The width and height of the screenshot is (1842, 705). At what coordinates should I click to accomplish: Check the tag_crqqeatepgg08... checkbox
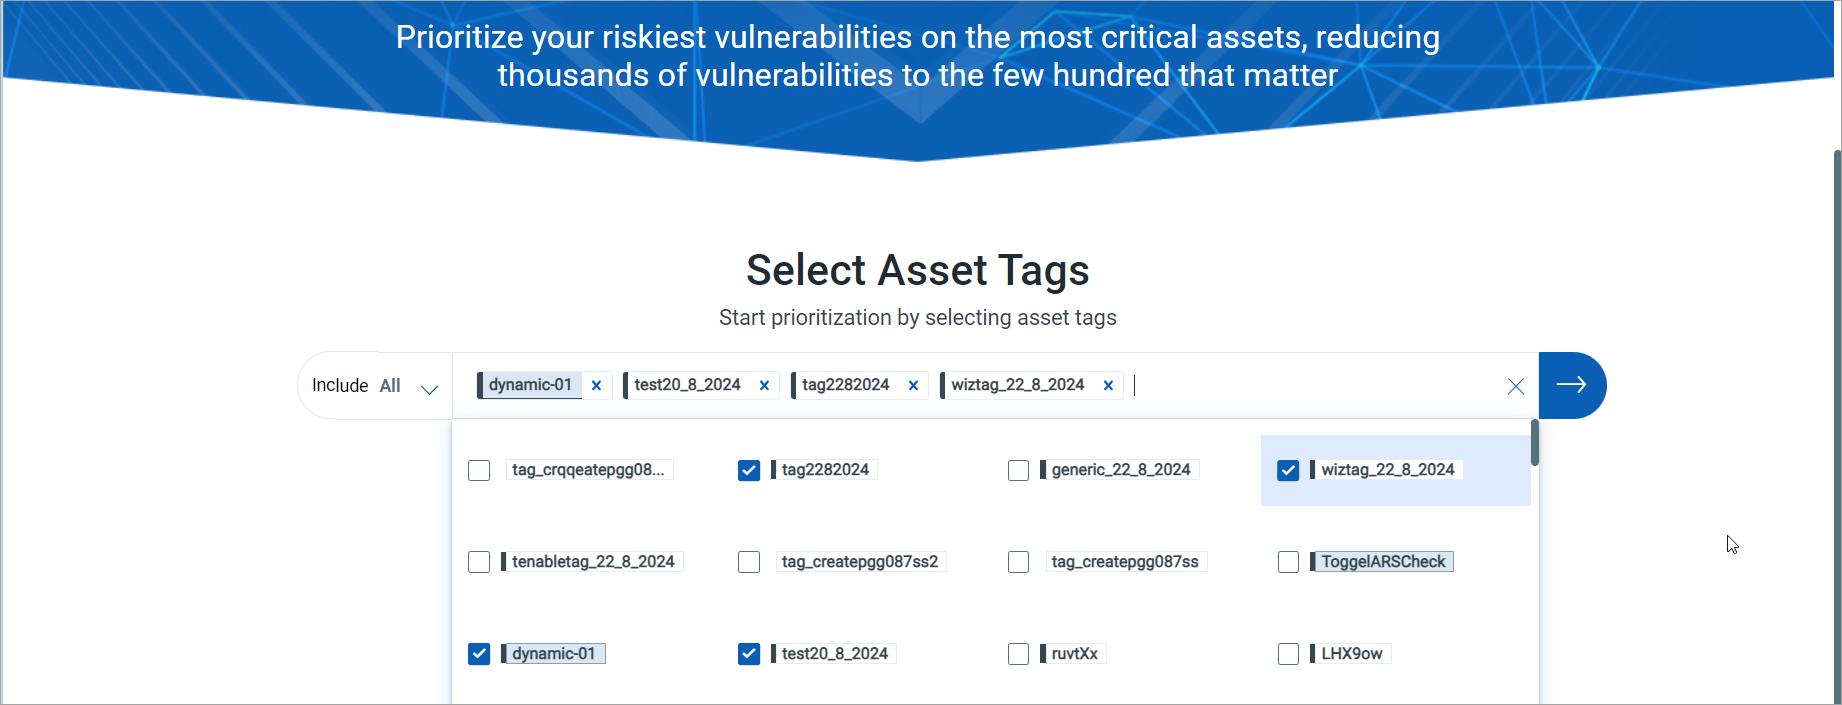coord(479,470)
